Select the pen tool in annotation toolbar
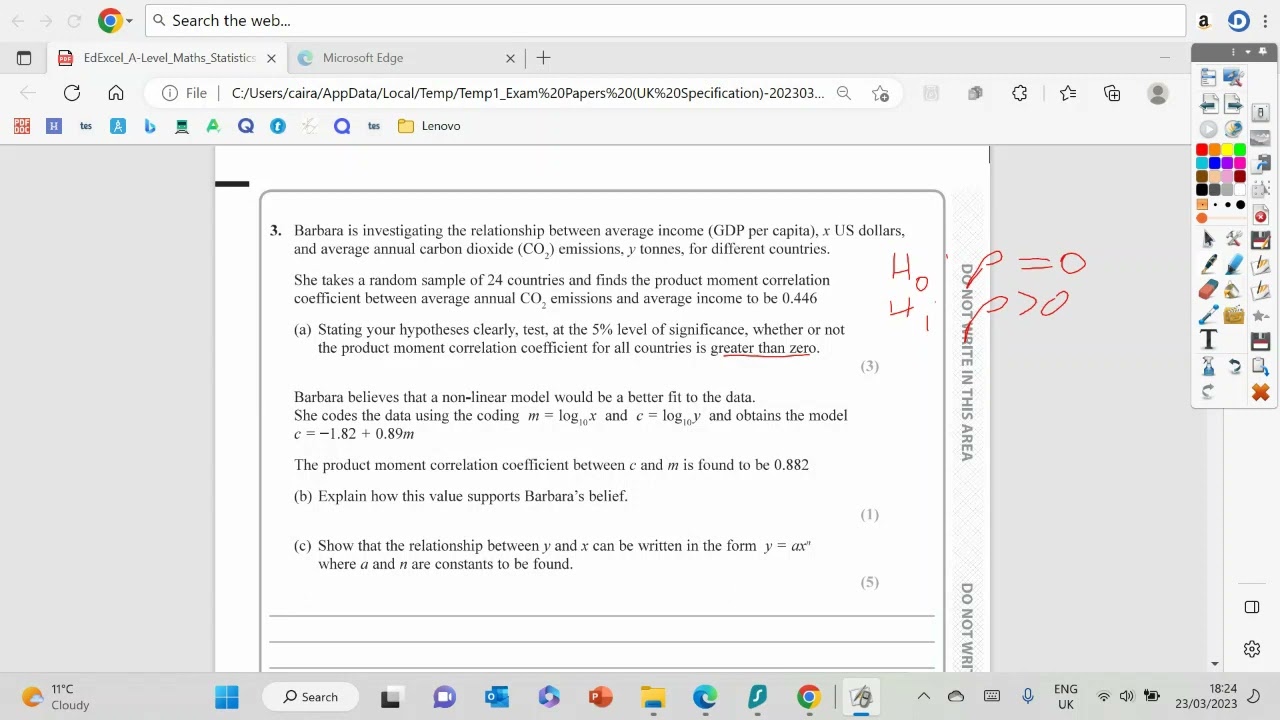Image resolution: width=1280 pixels, height=720 pixels. tap(1209, 265)
